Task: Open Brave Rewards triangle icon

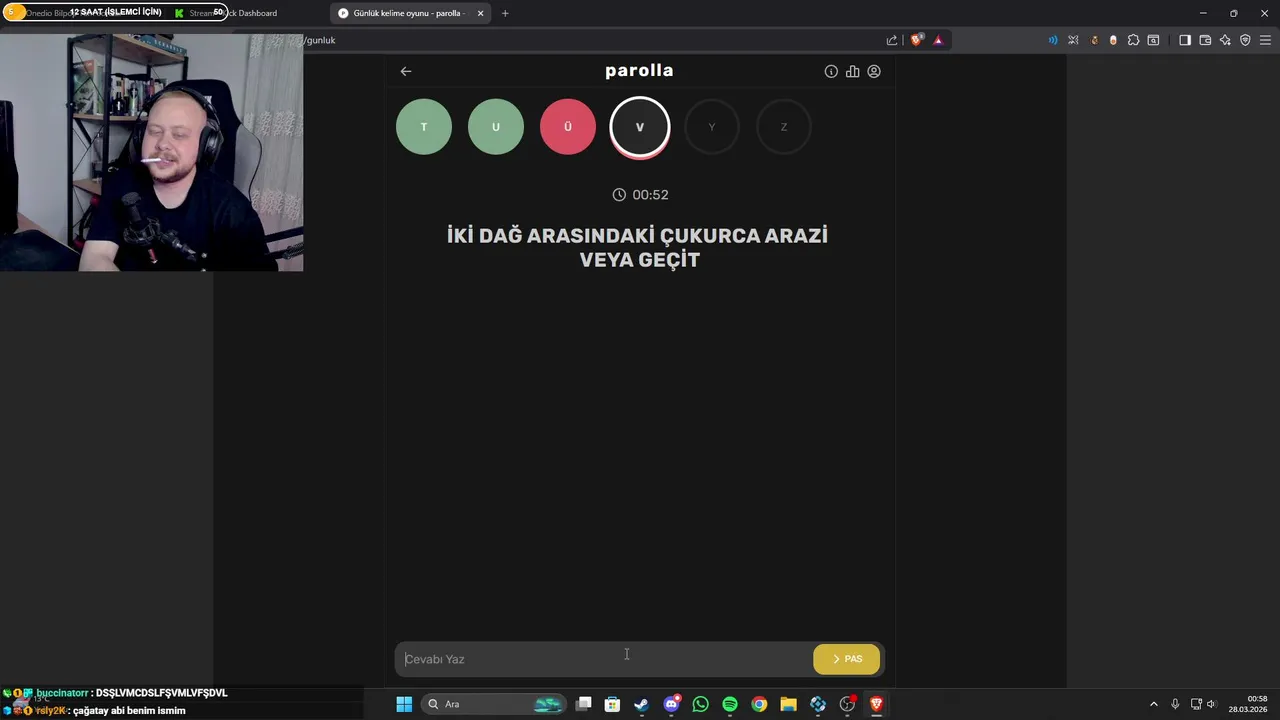Action: [x=938, y=40]
